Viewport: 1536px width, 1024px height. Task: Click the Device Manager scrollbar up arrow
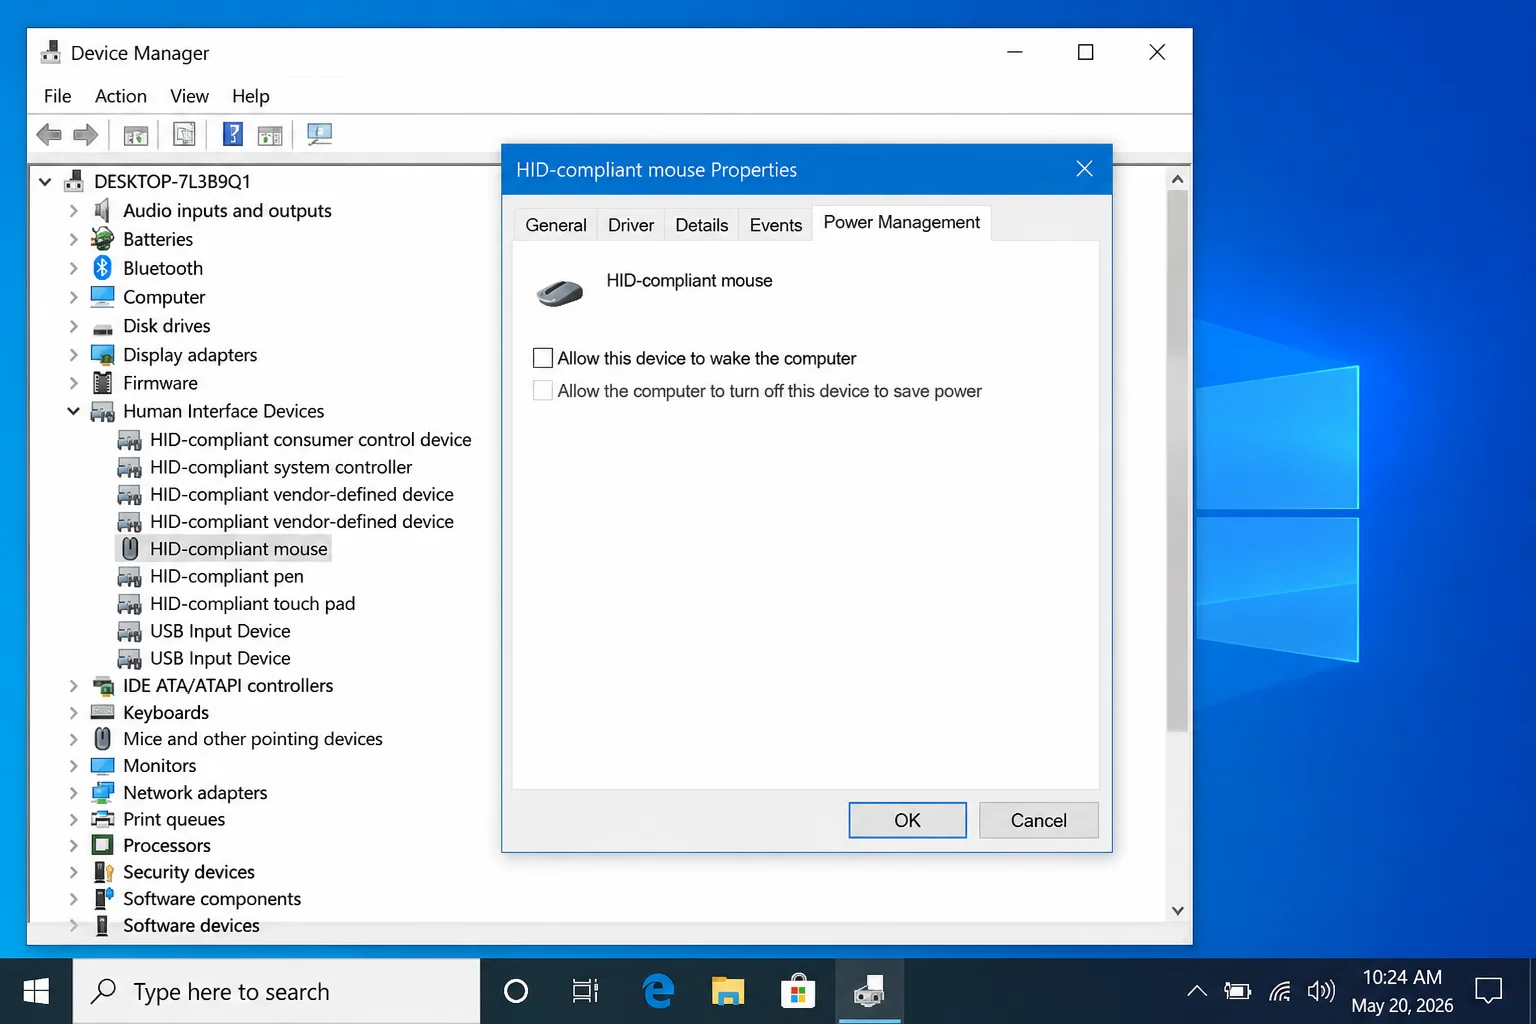(x=1177, y=179)
